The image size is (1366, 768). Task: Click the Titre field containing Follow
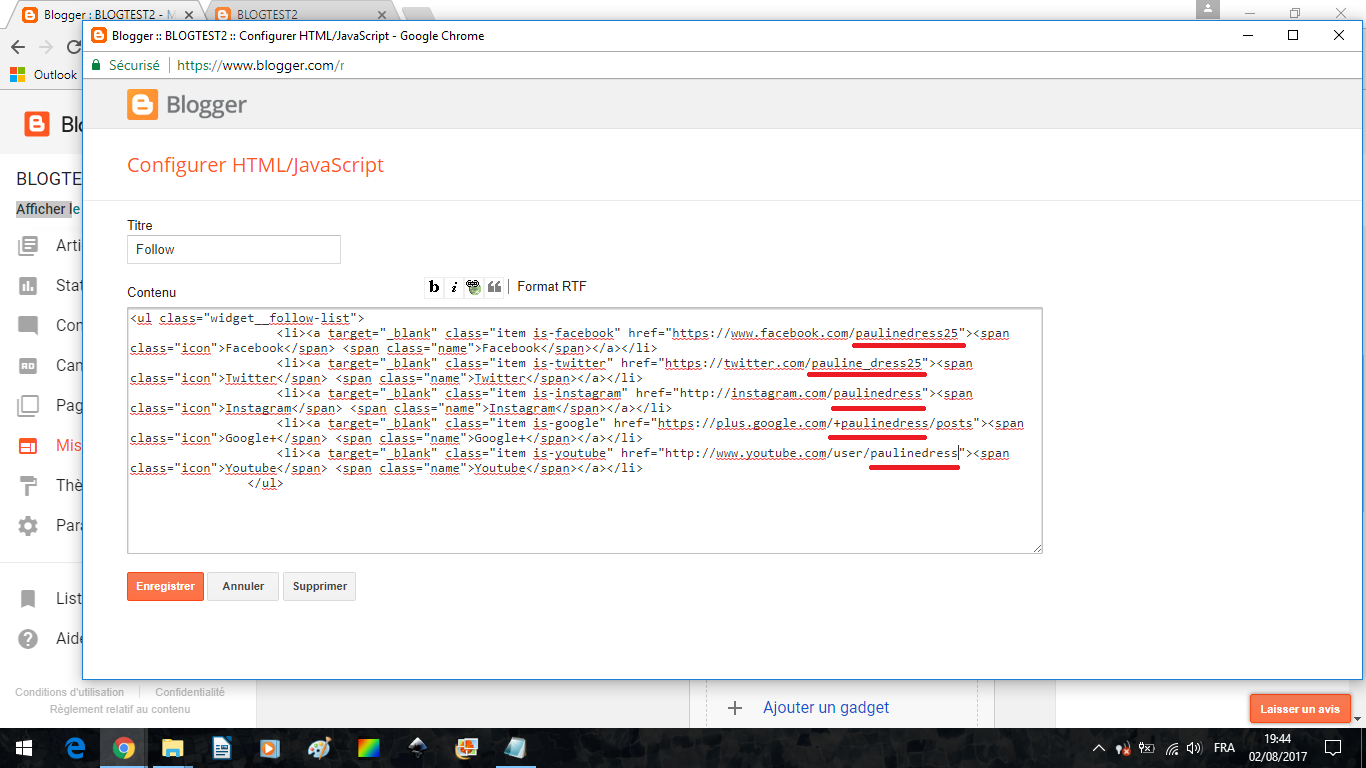(234, 249)
